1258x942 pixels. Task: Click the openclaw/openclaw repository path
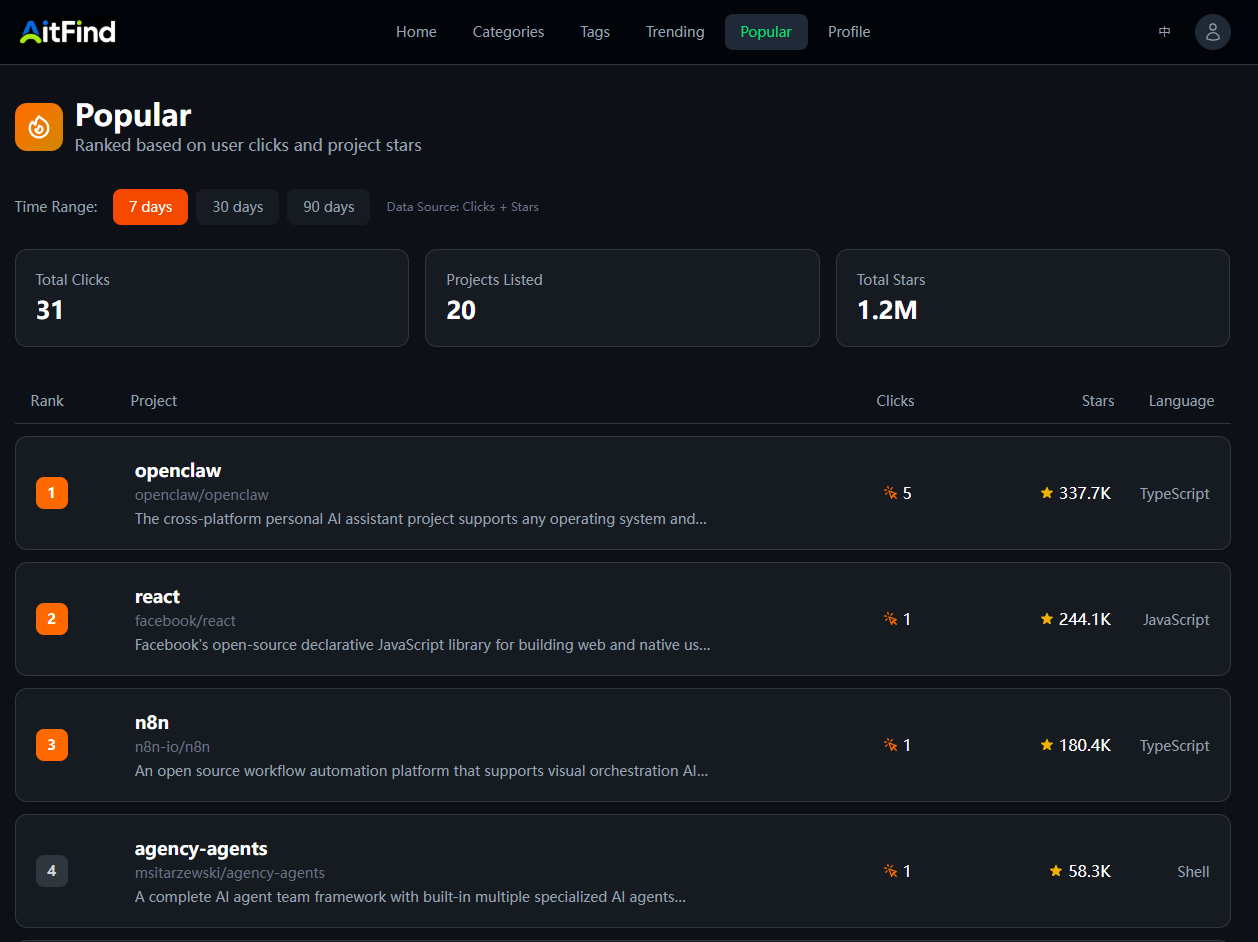[x=202, y=495]
